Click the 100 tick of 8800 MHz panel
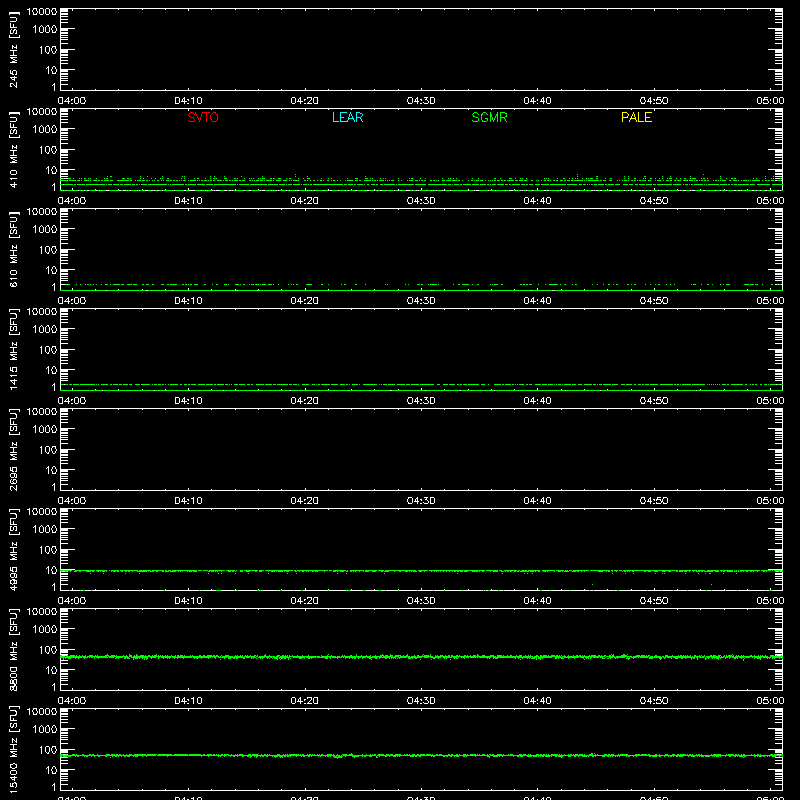Viewport: 800px width, 800px height. (48, 650)
